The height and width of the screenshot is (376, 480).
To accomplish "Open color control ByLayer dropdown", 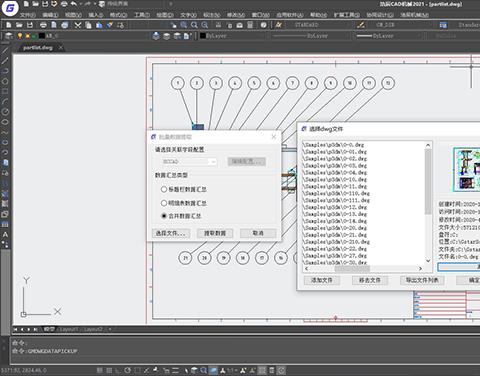I will 232,36.
